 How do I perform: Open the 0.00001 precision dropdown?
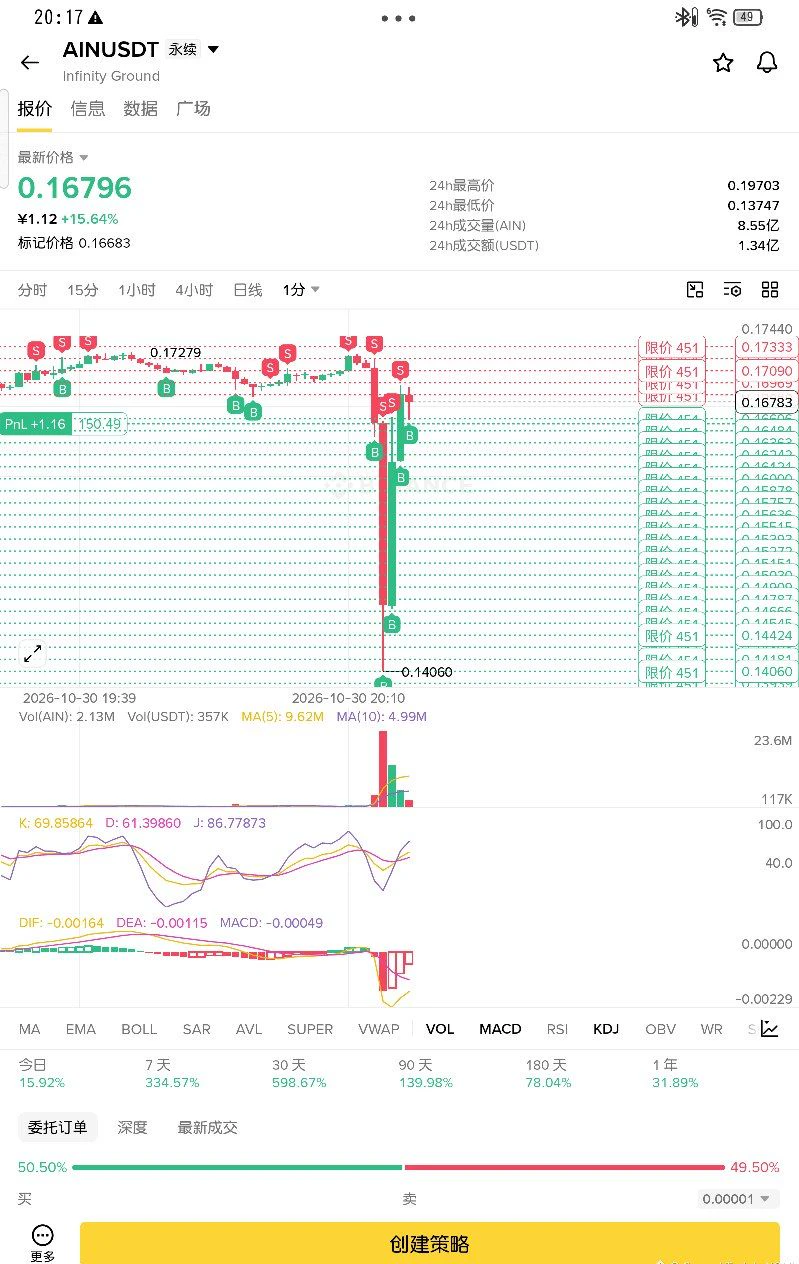tap(737, 1199)
